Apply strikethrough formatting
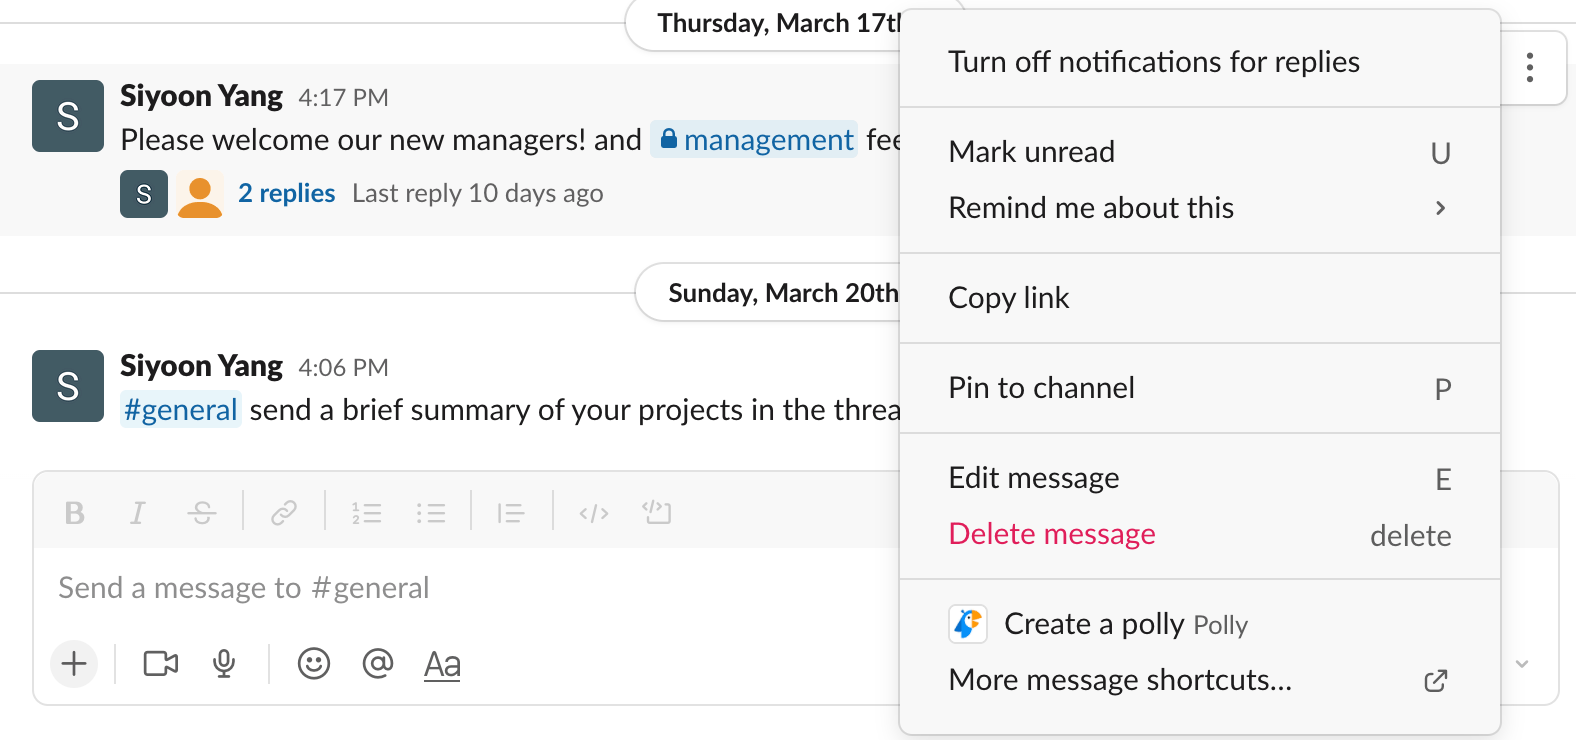The width and height of the screenshot is (1576, 740). coord(202,512)
